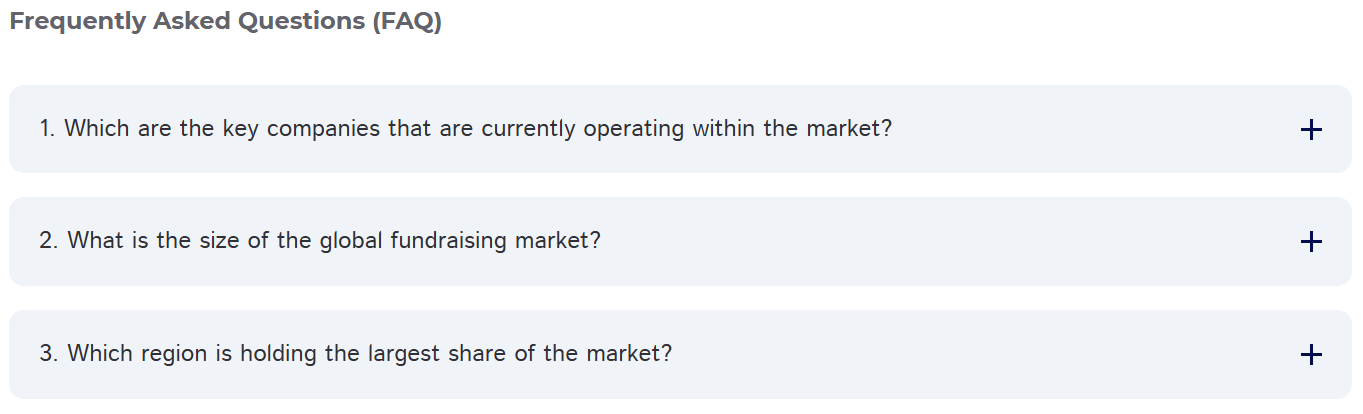Click the plus icon for largest share question
The height and width of the screenshot is (414, 1363).
(x=1311, y=355)
